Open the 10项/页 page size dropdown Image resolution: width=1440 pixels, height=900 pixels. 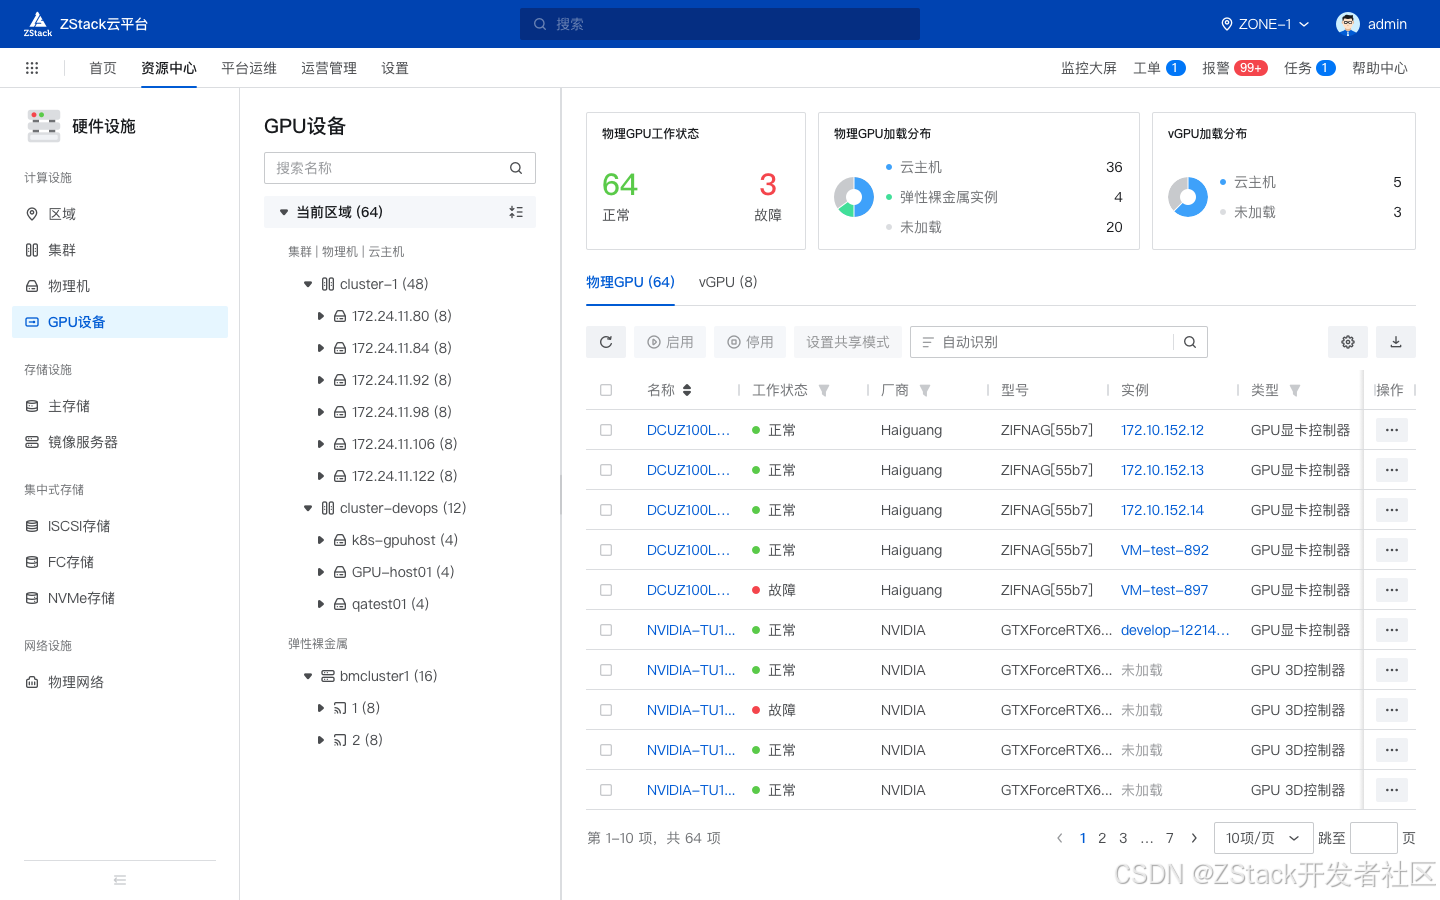1262,837
